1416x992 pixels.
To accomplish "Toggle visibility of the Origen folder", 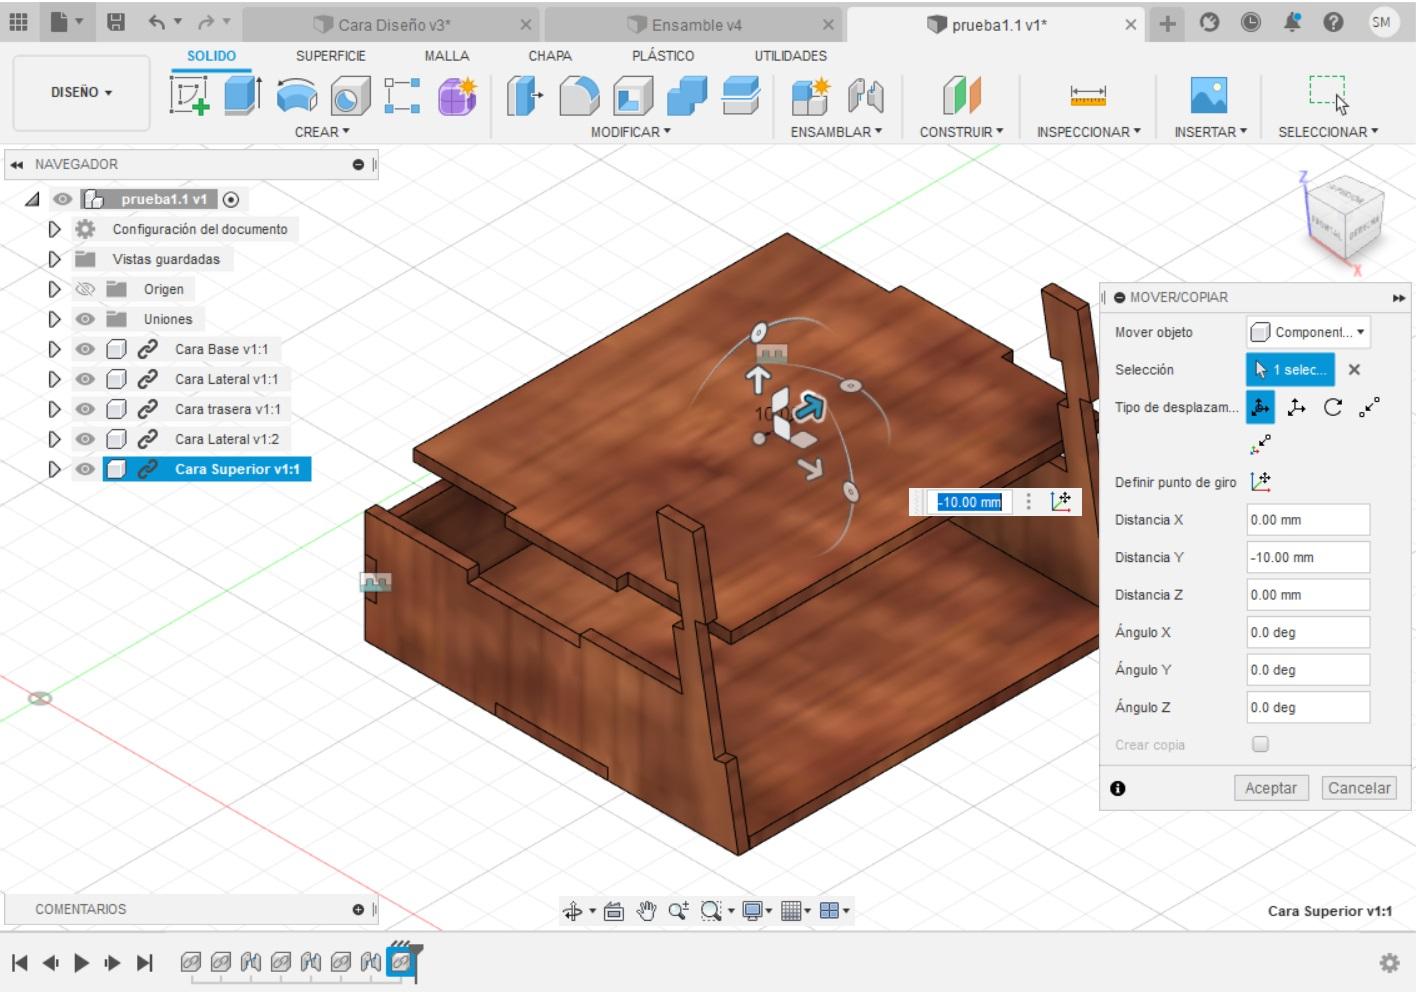I will tap(86, 289).
